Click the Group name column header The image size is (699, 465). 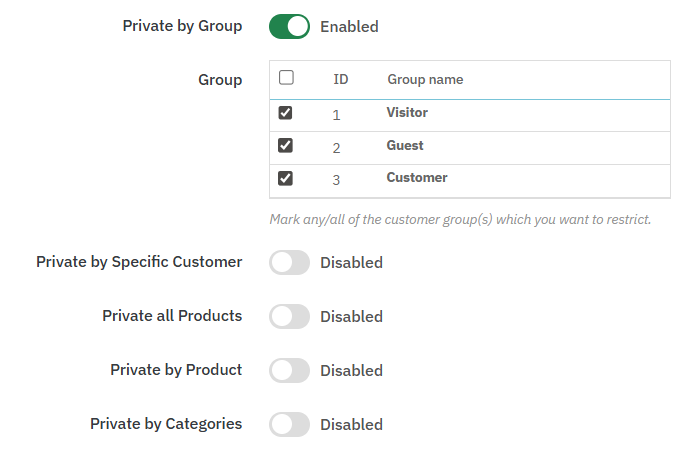tap(425, 79)
